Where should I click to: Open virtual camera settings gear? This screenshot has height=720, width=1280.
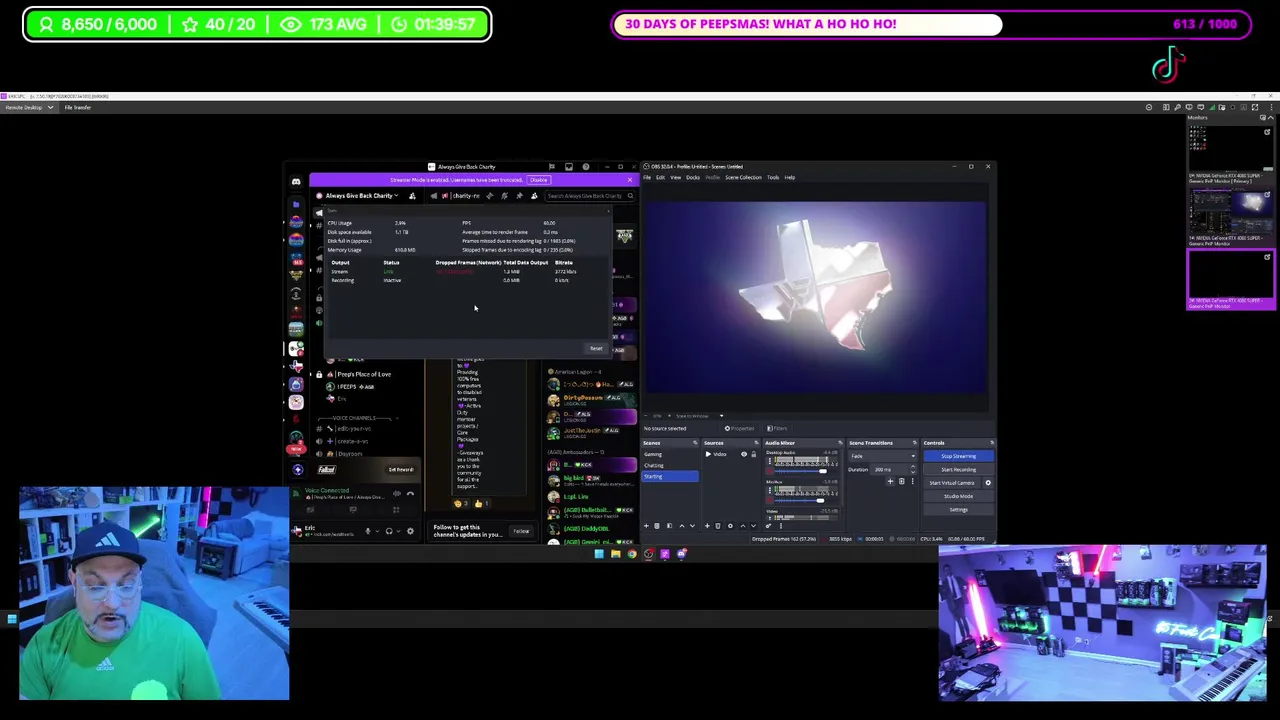988,483
